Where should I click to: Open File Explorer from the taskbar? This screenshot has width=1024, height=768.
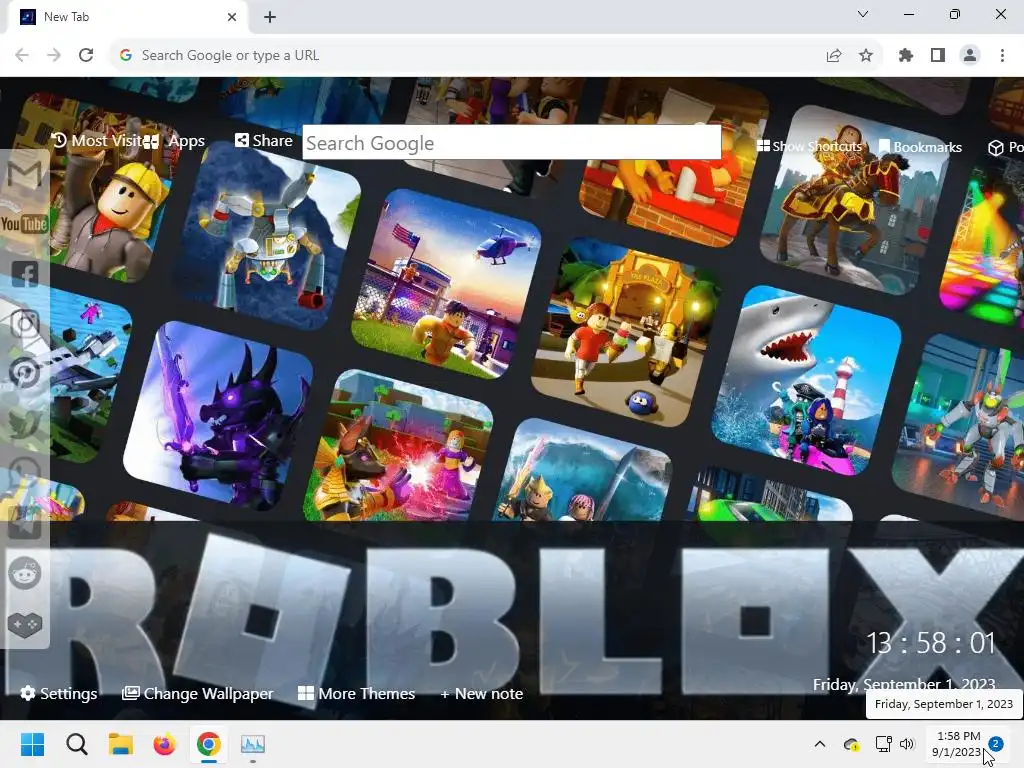pos(121,744)
